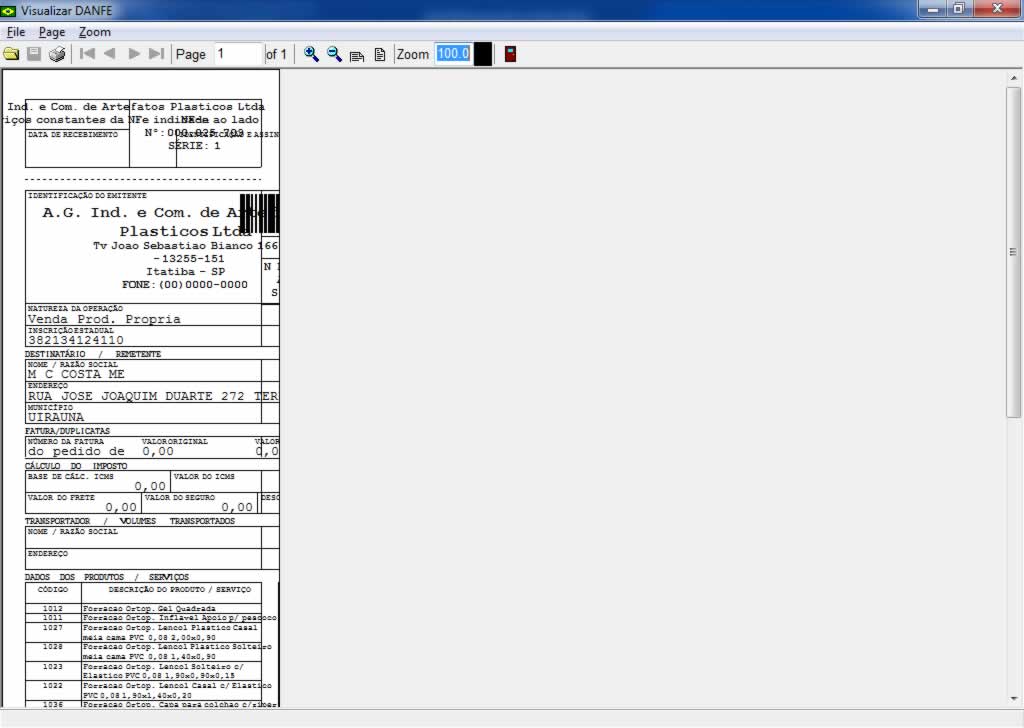Open the Page menu

[52, 32]
